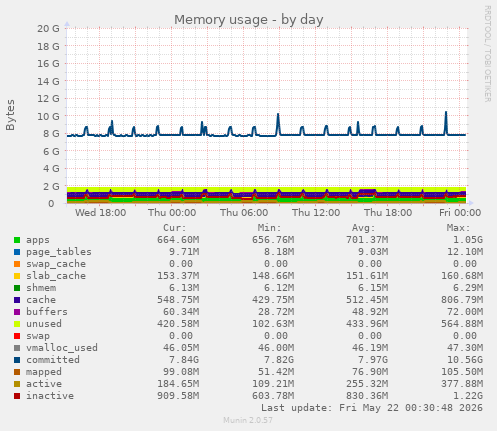Click the 'Last update' timestamp line
This screenshot has height=431, width=497.
pyautogui.click(x=372, y=408)
